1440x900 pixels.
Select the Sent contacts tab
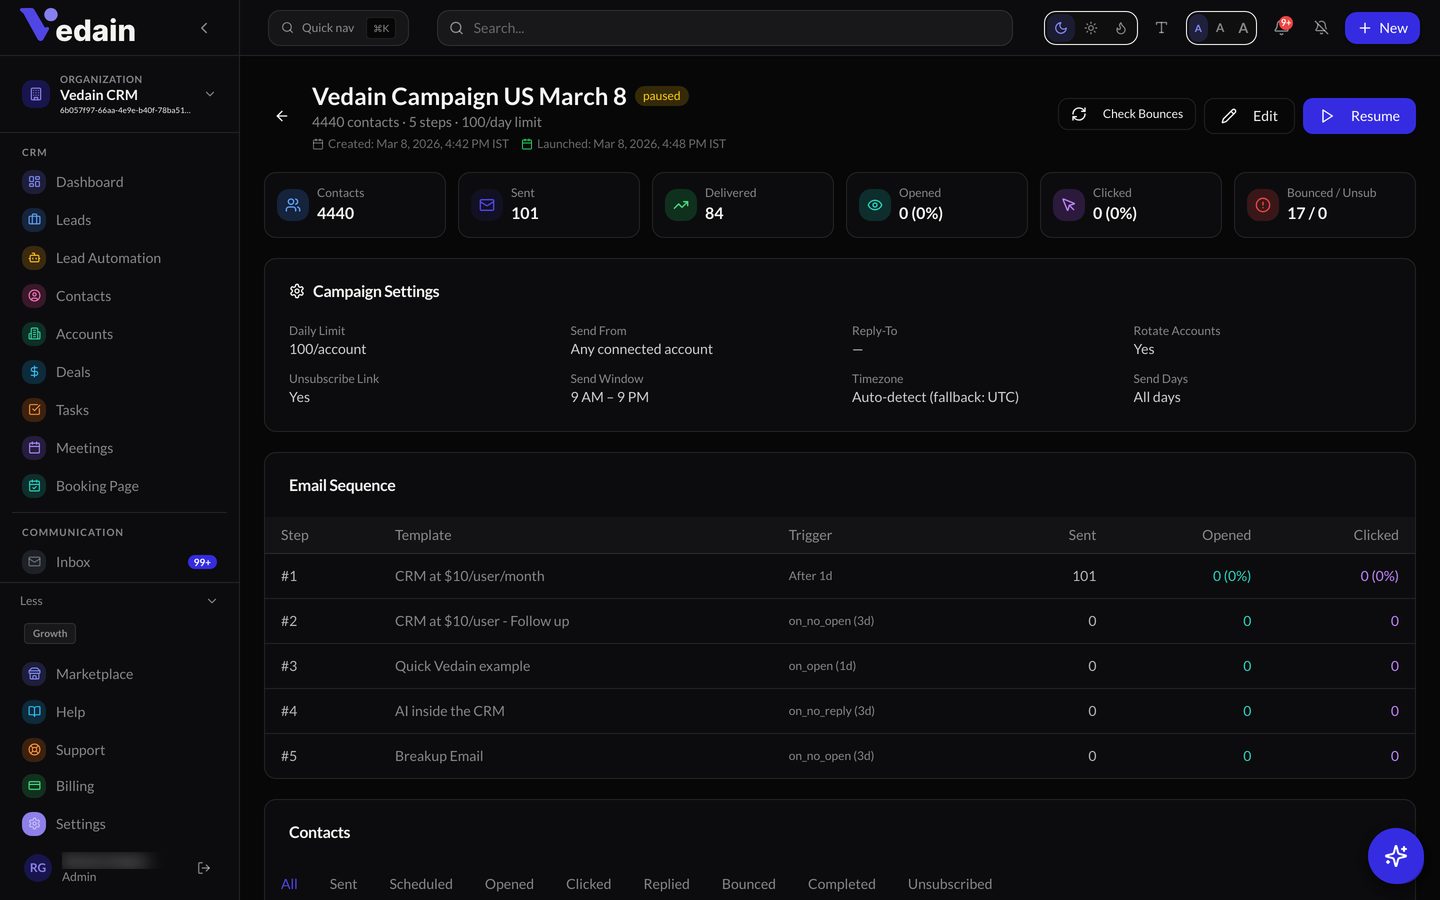coord(343,884)
